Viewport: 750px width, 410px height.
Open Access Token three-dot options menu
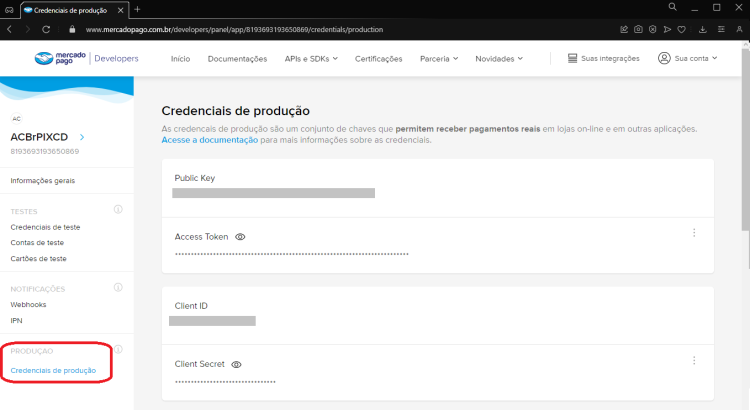694,233
